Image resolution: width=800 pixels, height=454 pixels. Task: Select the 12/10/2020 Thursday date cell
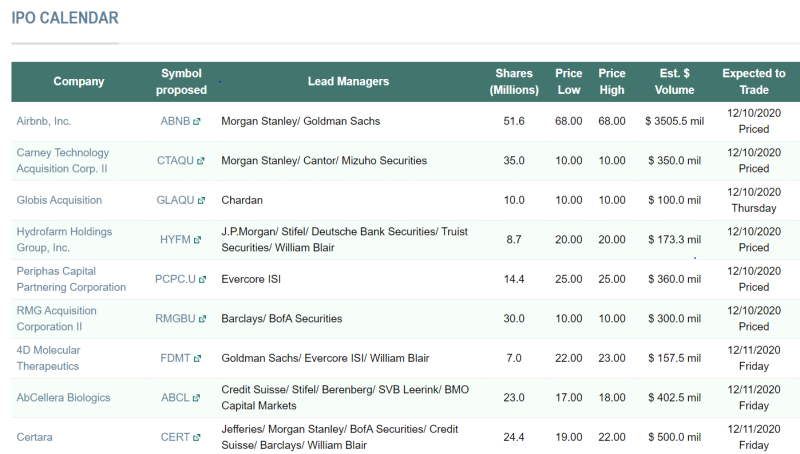tap(754, 200)
